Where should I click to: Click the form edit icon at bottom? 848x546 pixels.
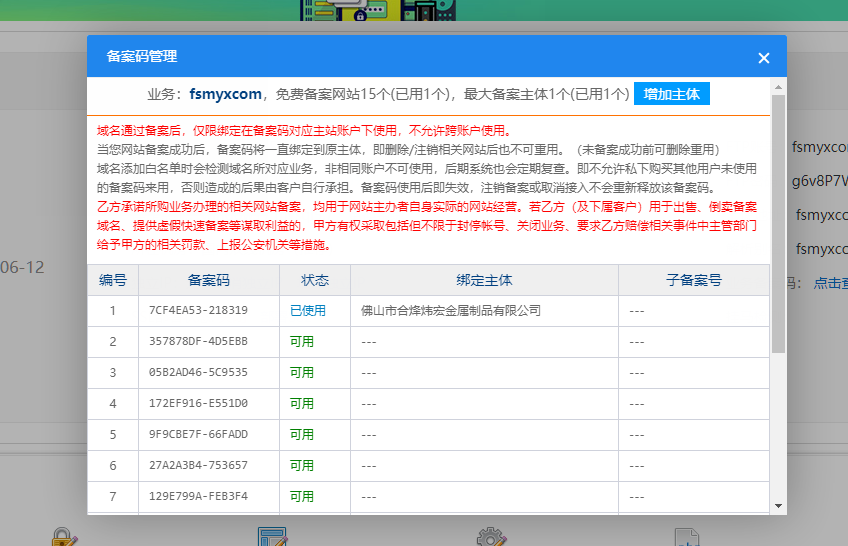pyautogui.click(x=272, y=538)
